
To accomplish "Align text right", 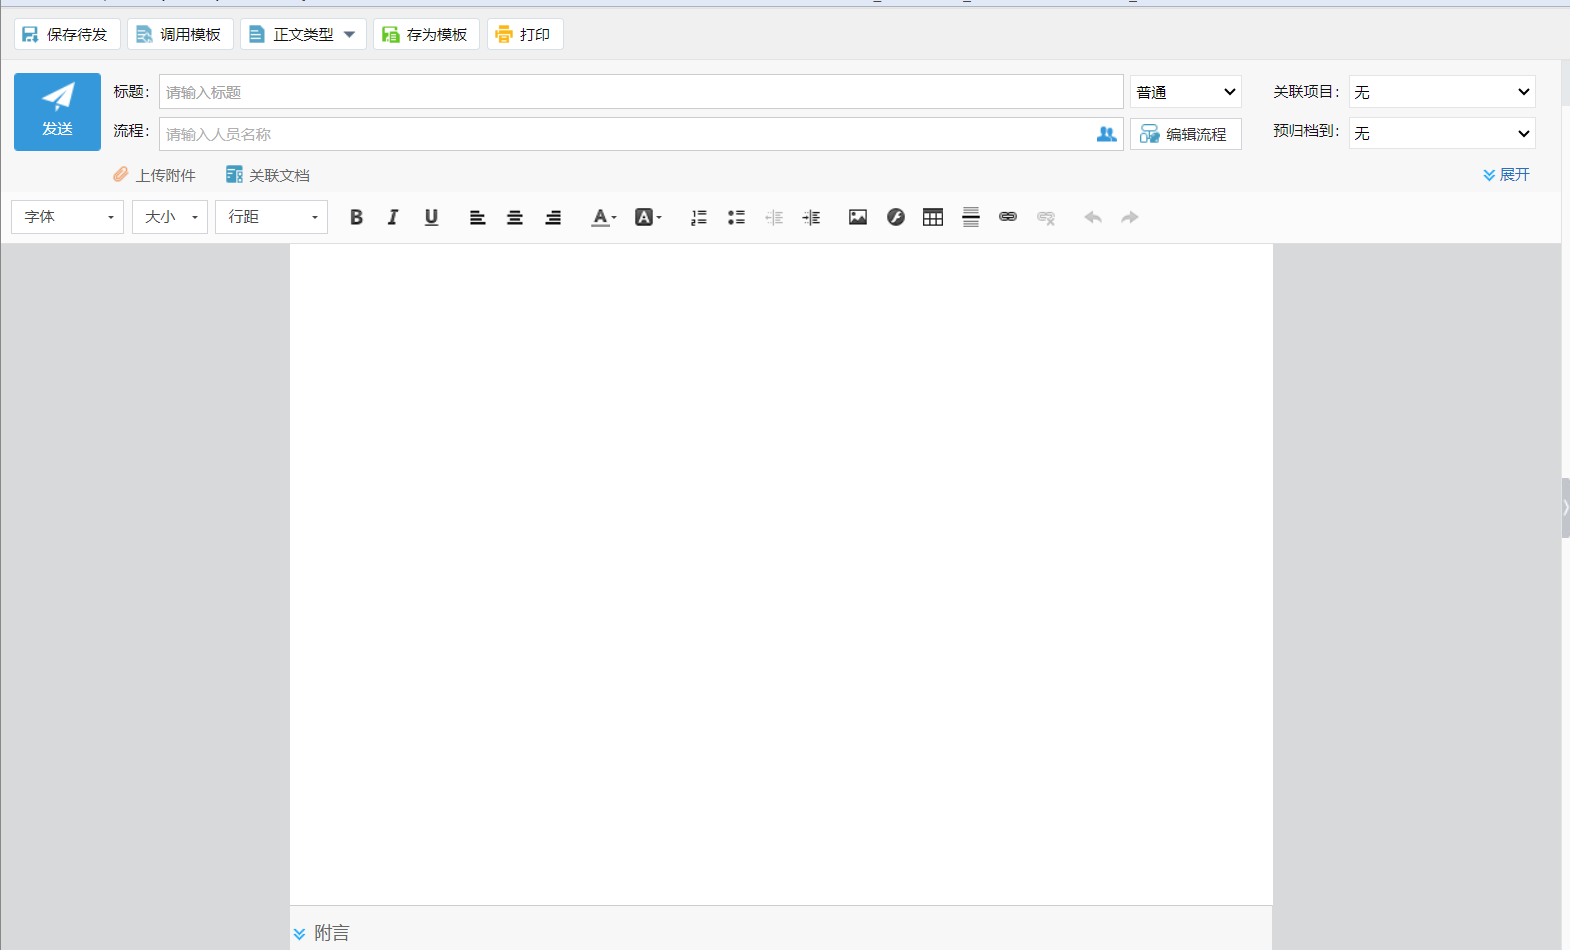I will coord(553,217).
